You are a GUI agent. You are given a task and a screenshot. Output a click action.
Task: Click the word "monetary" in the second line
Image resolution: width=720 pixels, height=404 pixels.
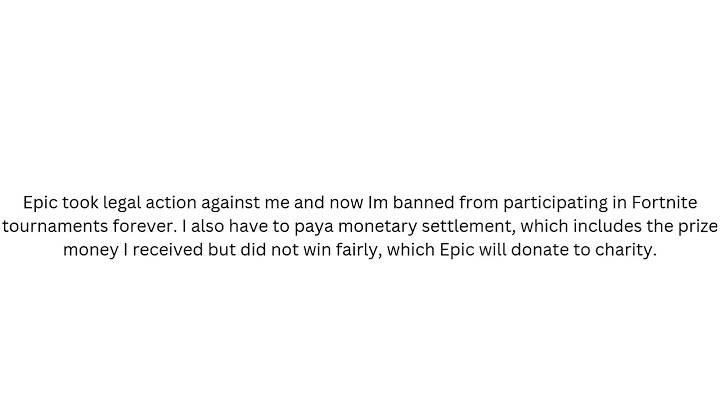coord(377,228)
